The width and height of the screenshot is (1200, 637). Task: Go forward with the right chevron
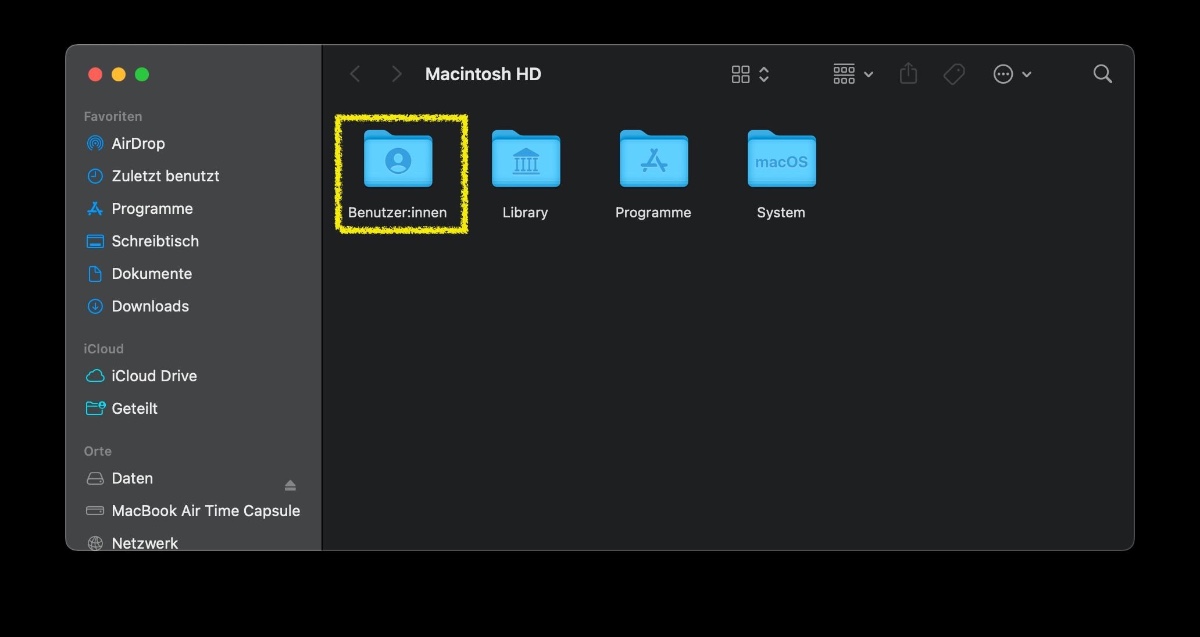click(397, 74)
